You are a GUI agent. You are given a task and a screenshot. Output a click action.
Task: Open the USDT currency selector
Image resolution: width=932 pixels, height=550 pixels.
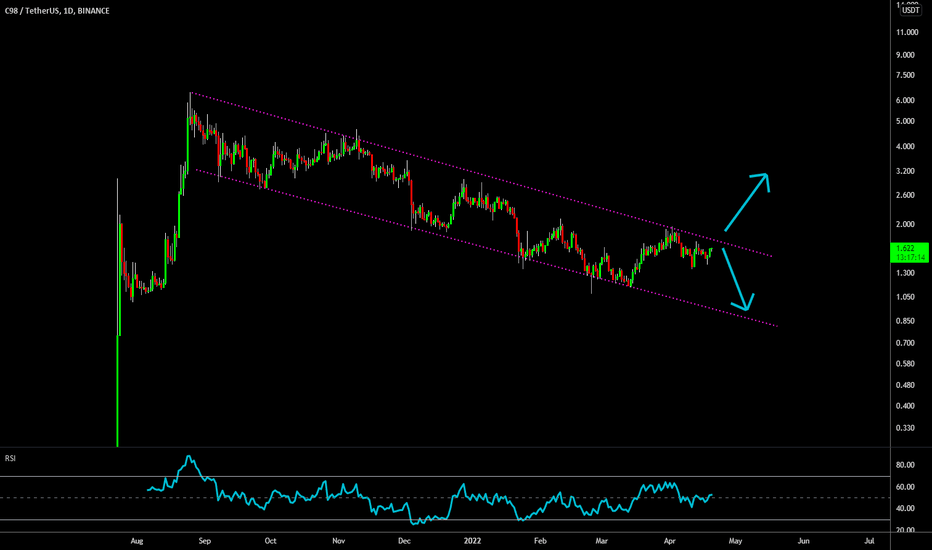point(910,10)
